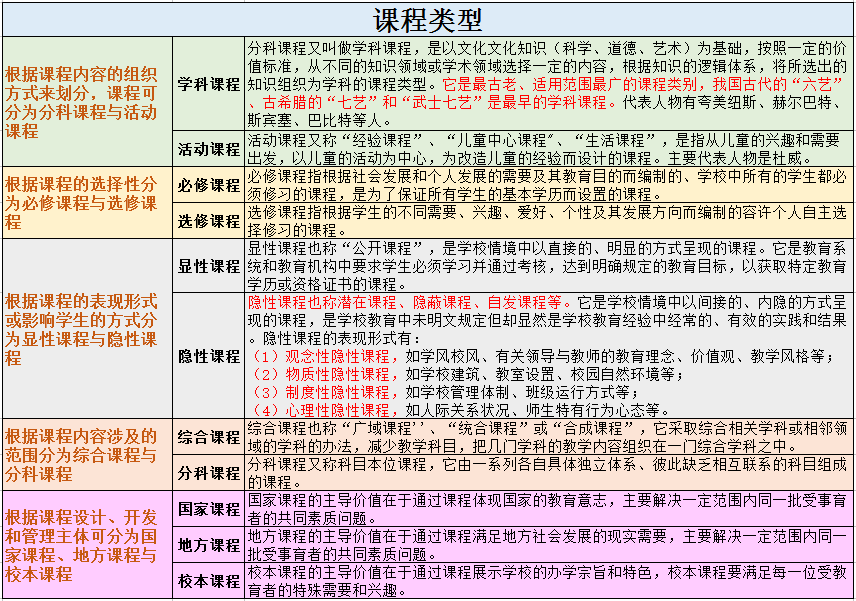Screen dimensions: 856x601
Task: Click the category cell about 显性课程与隐性课程
Action: click(87, 329)
